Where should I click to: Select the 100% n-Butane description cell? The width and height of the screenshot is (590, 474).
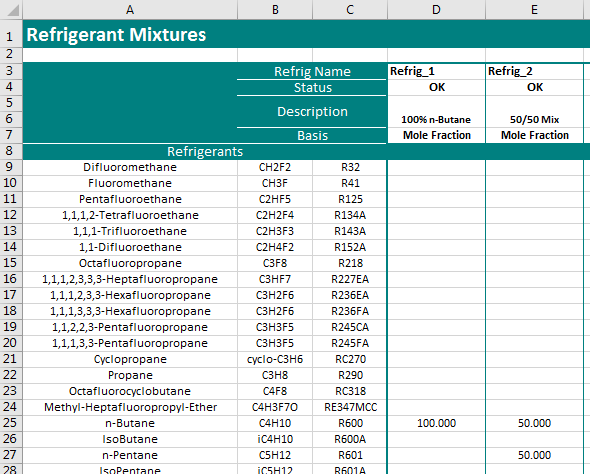436,111
